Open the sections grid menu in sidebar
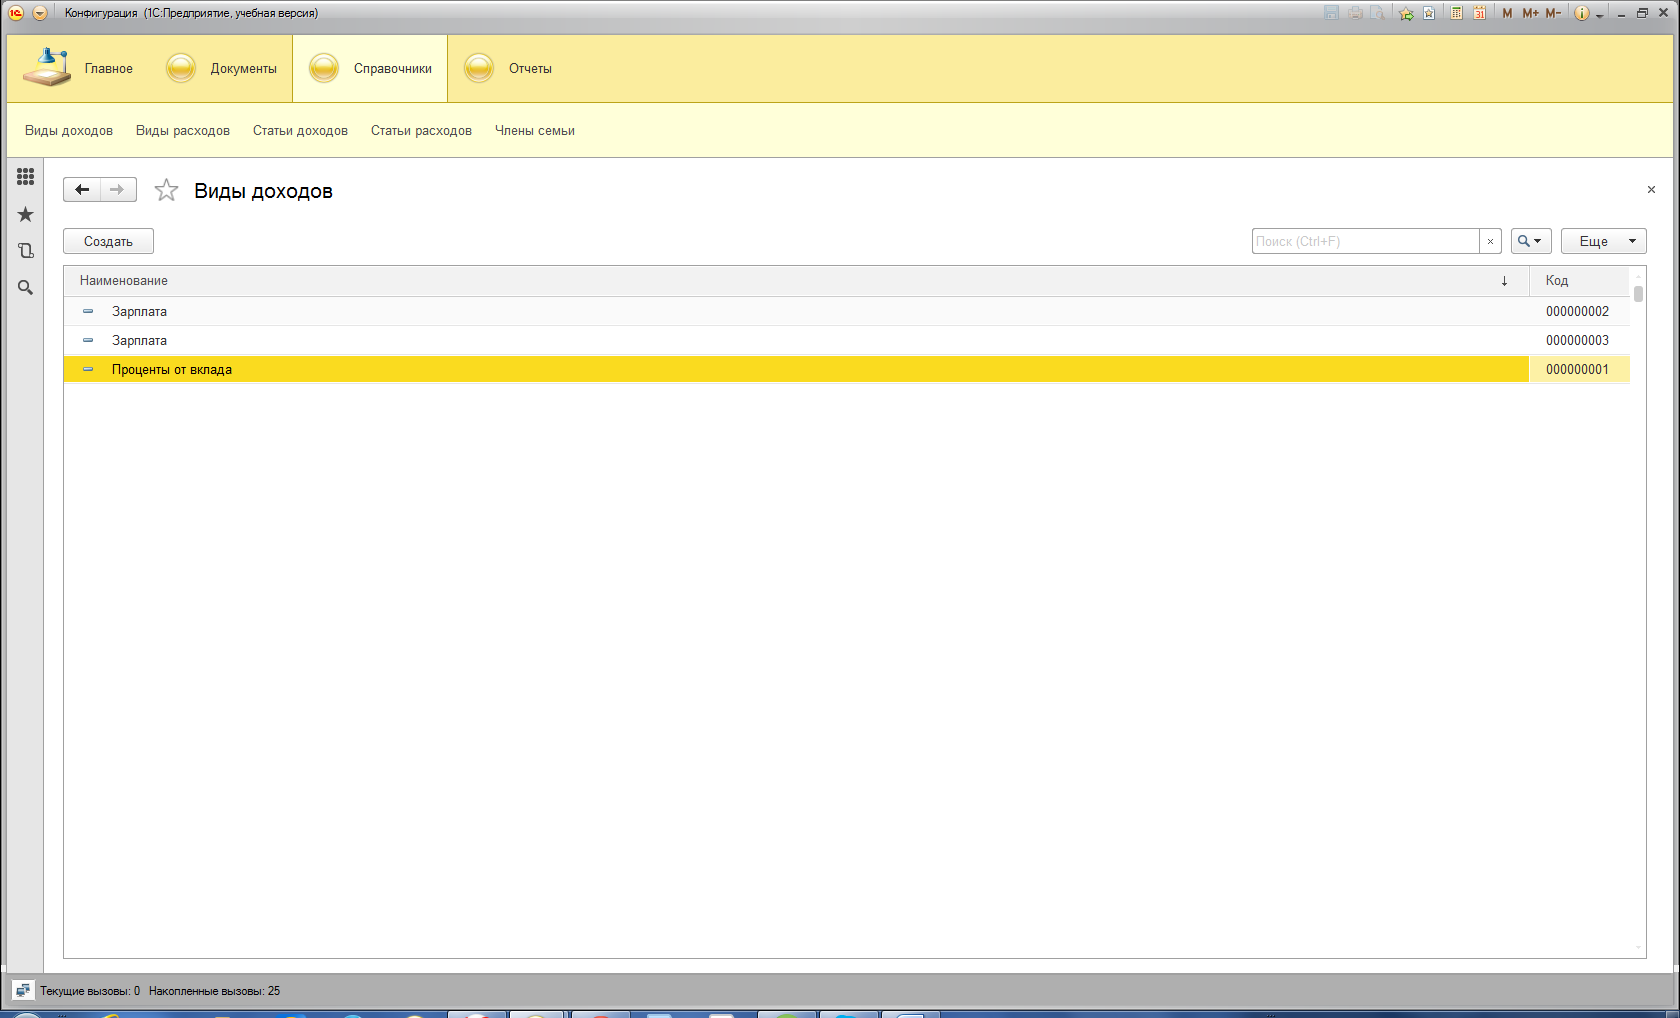The width and height of the screenshot is (1680, 1018). click(26, 177)
